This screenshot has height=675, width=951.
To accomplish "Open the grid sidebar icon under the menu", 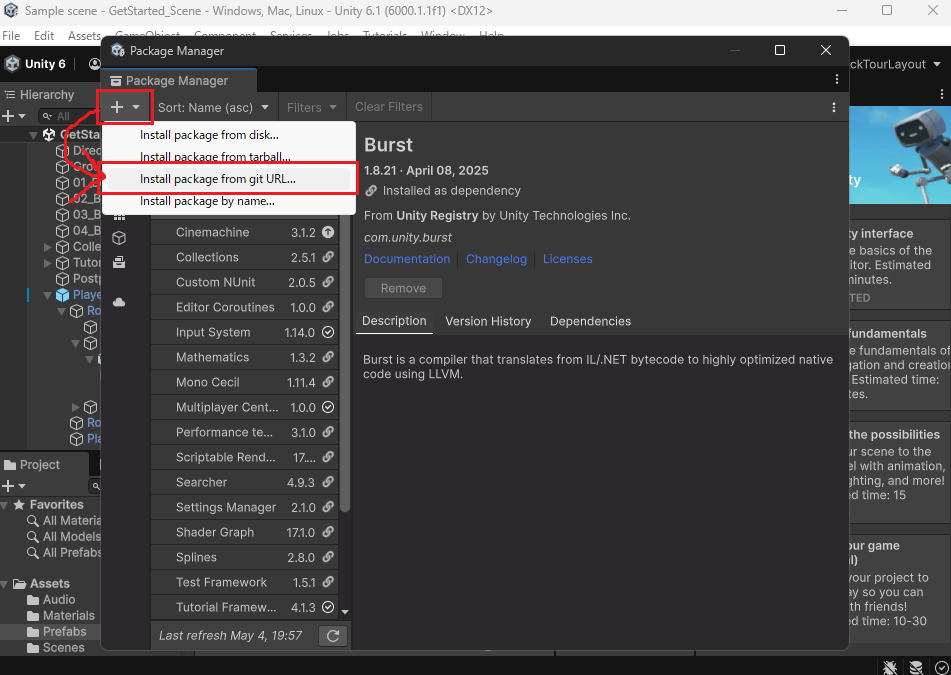I will coord(119,217).
